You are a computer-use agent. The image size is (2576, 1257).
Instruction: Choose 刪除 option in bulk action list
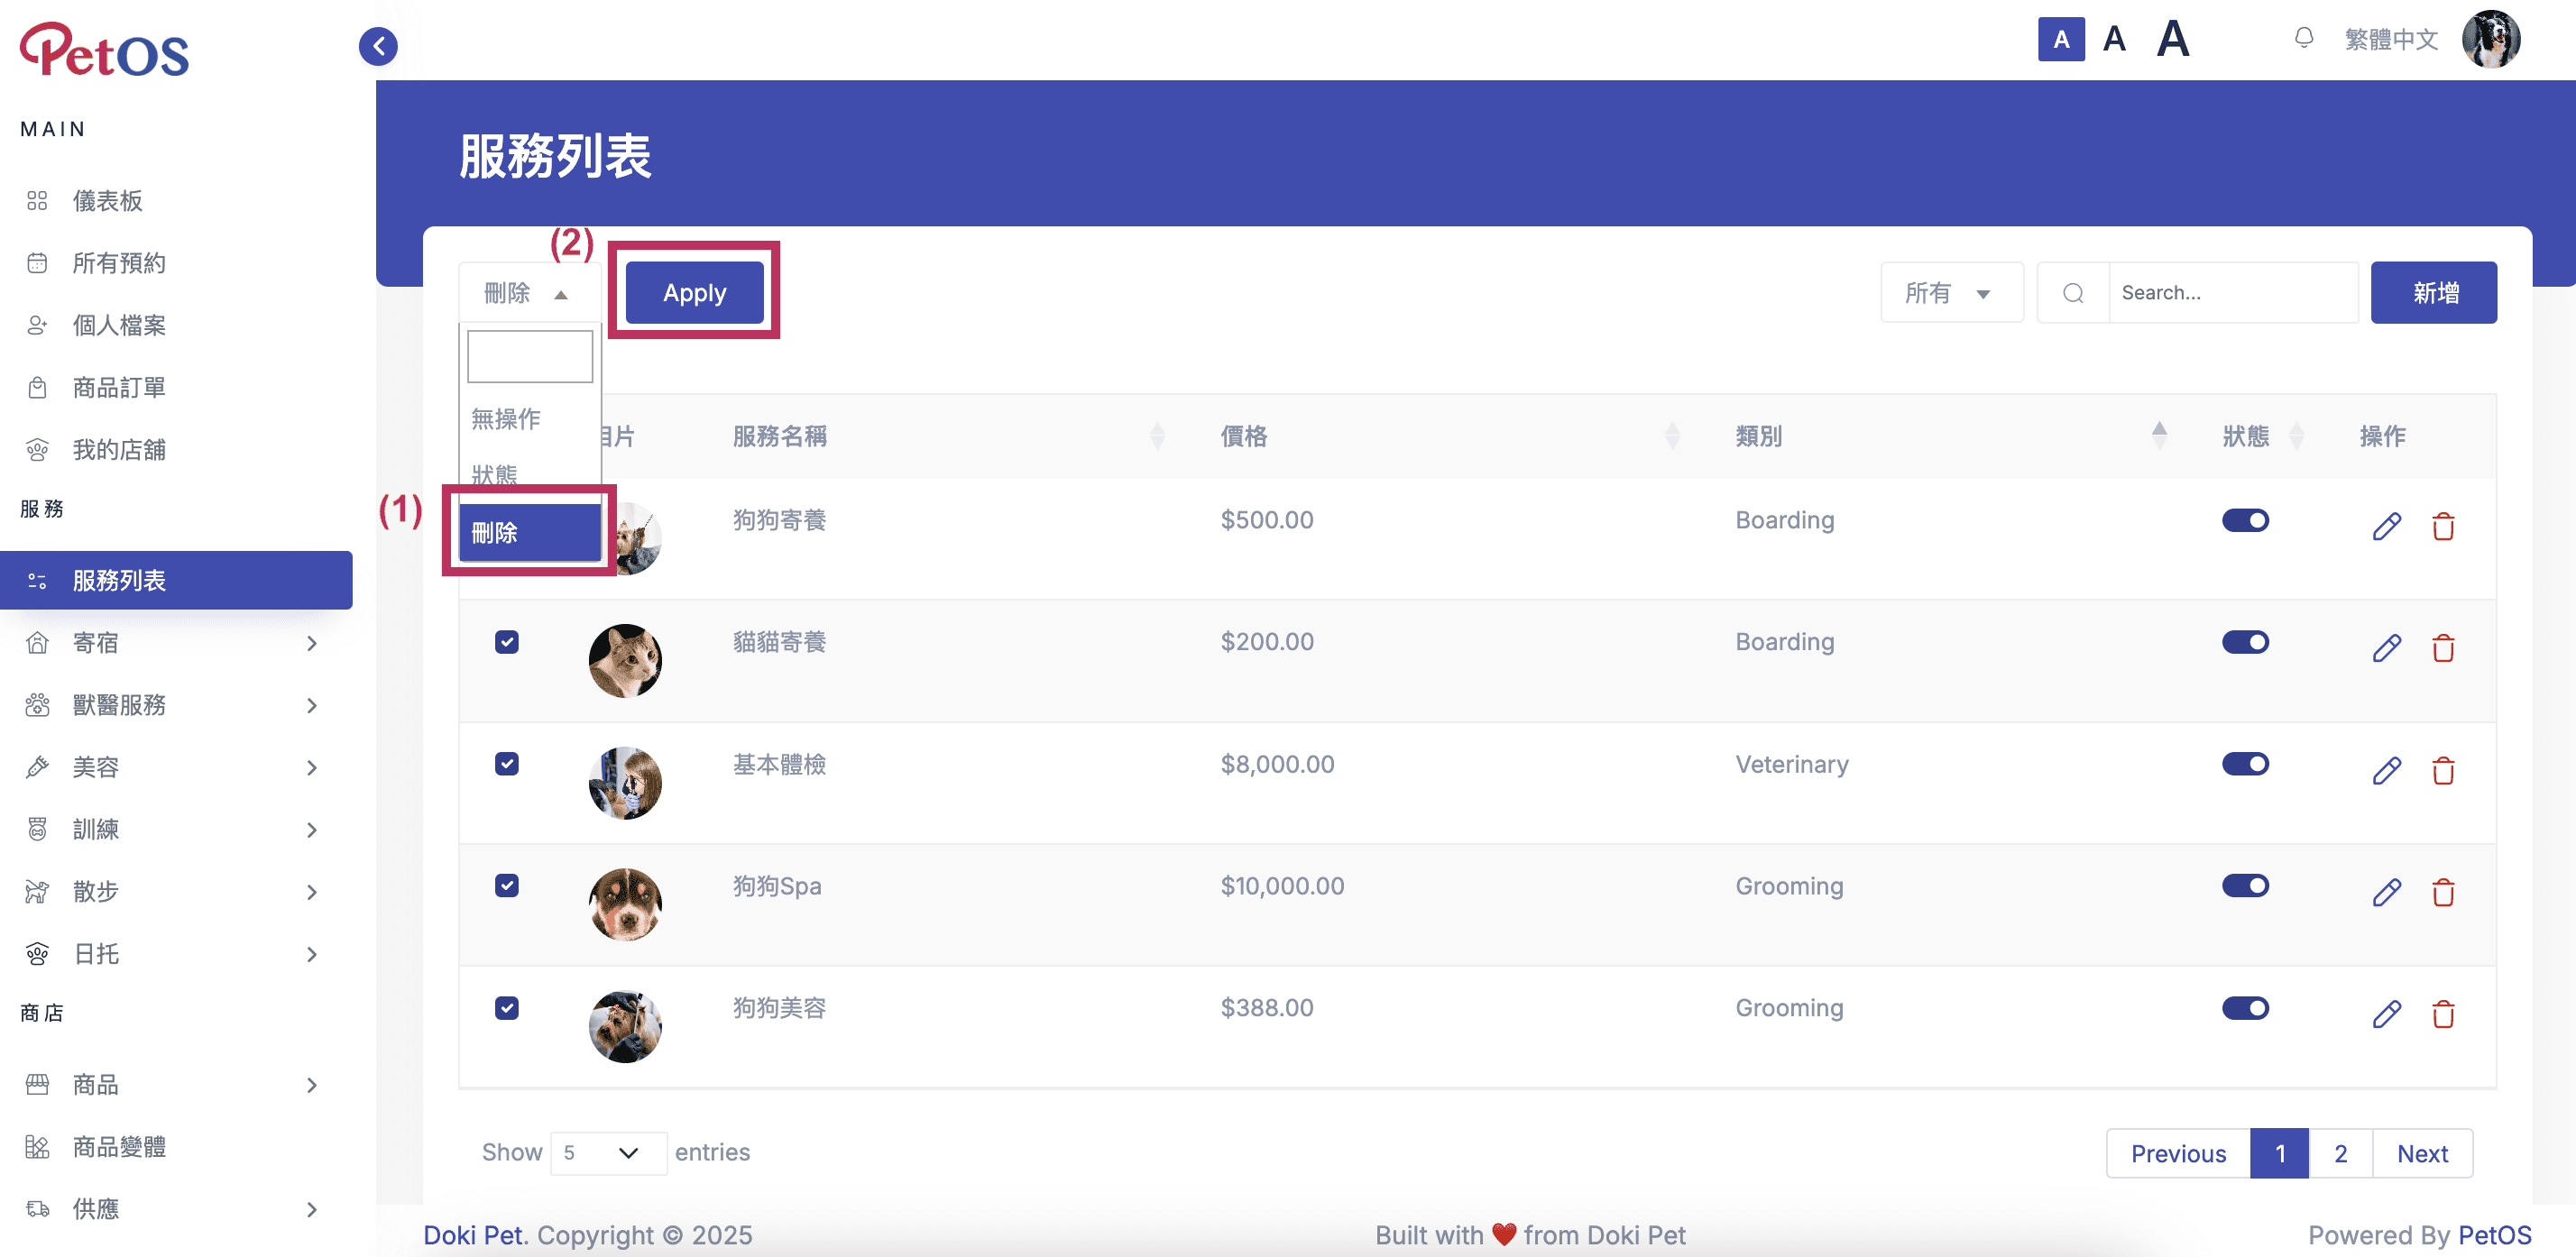(x=530, y=533)
